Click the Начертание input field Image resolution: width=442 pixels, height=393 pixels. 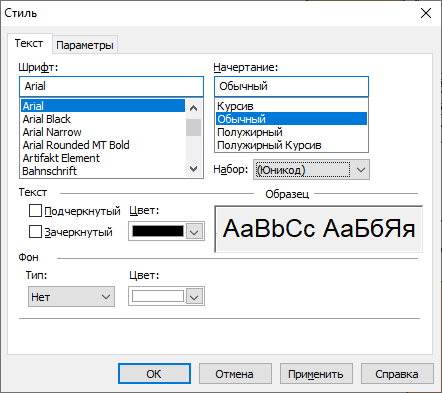[291, 86]
